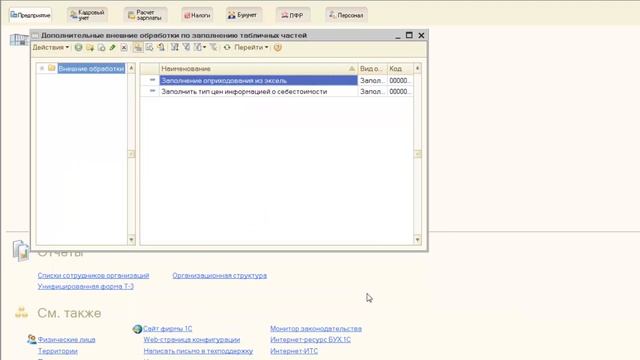The image size is (640, 360).
Task: Click the Код cell of Заполнить тип цен row
Action: [399, 91]
